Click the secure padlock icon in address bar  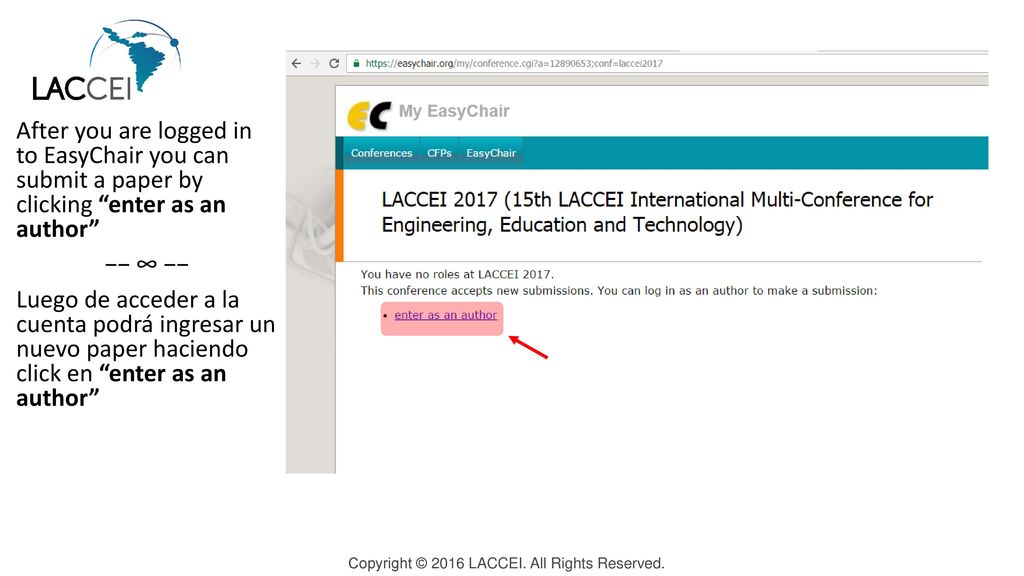[356, 63]
